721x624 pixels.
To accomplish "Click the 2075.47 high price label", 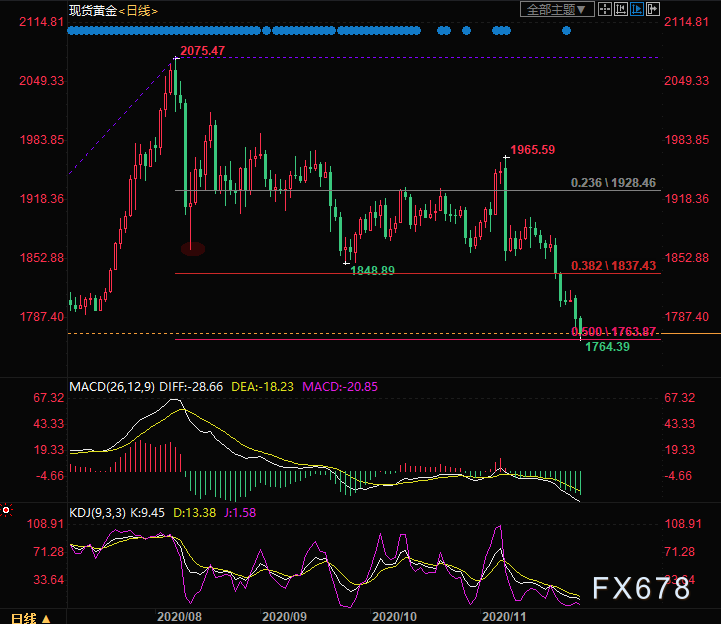I will (x=202, y=50).
